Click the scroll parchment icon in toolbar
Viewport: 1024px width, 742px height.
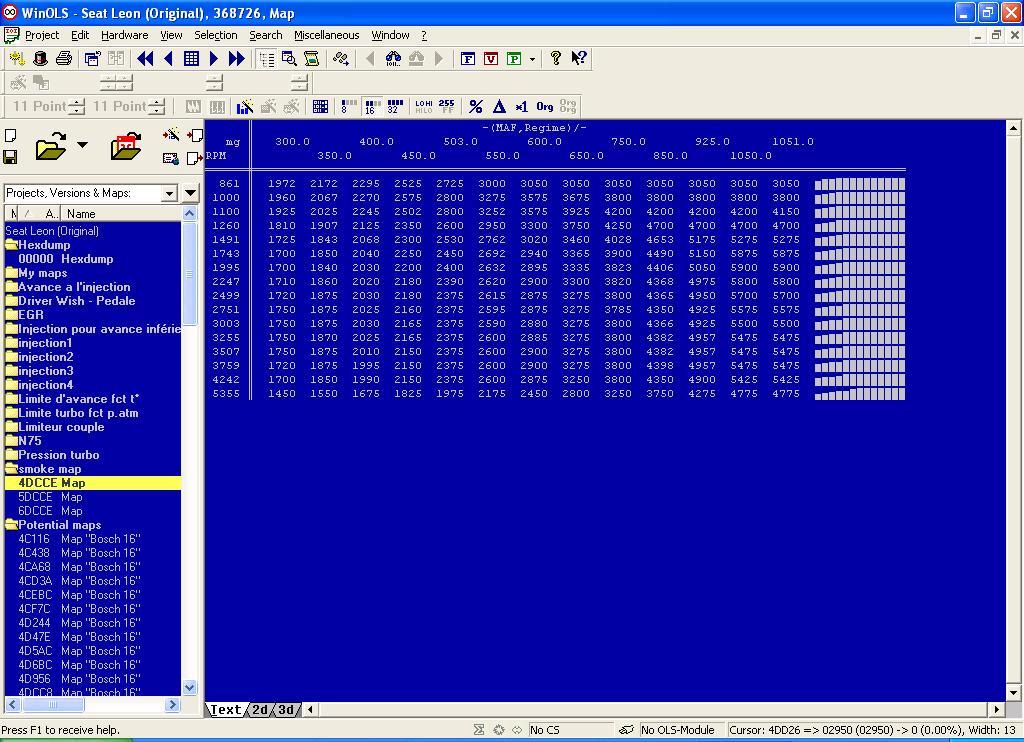(312, 59)
